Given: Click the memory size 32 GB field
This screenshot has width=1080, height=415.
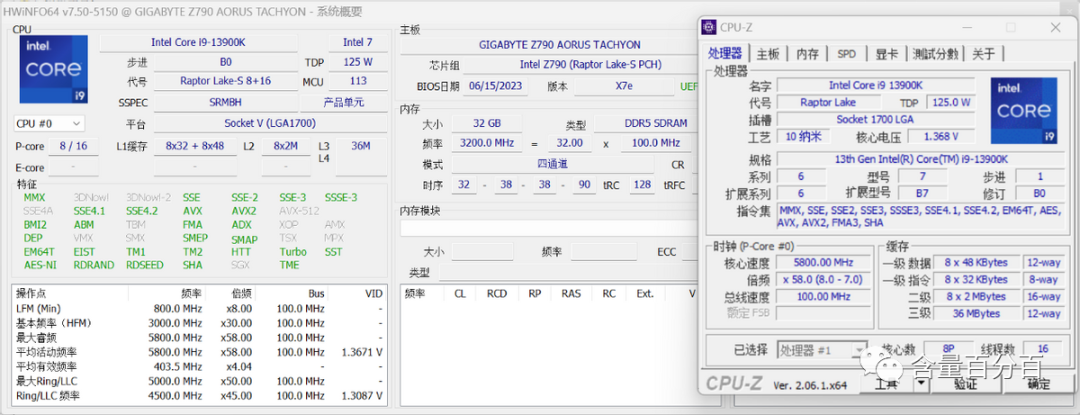Looking at the screenshot, I should [x=487, y=124].
